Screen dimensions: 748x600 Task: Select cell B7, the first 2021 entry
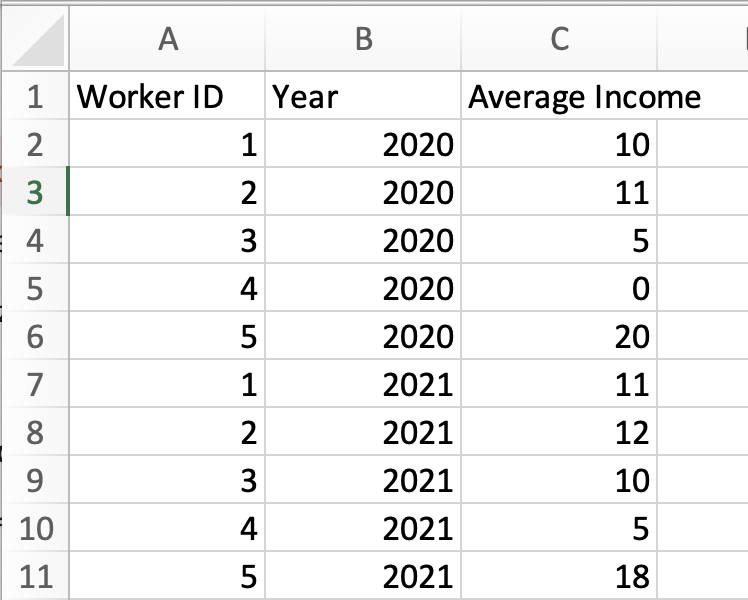[363, 385]
